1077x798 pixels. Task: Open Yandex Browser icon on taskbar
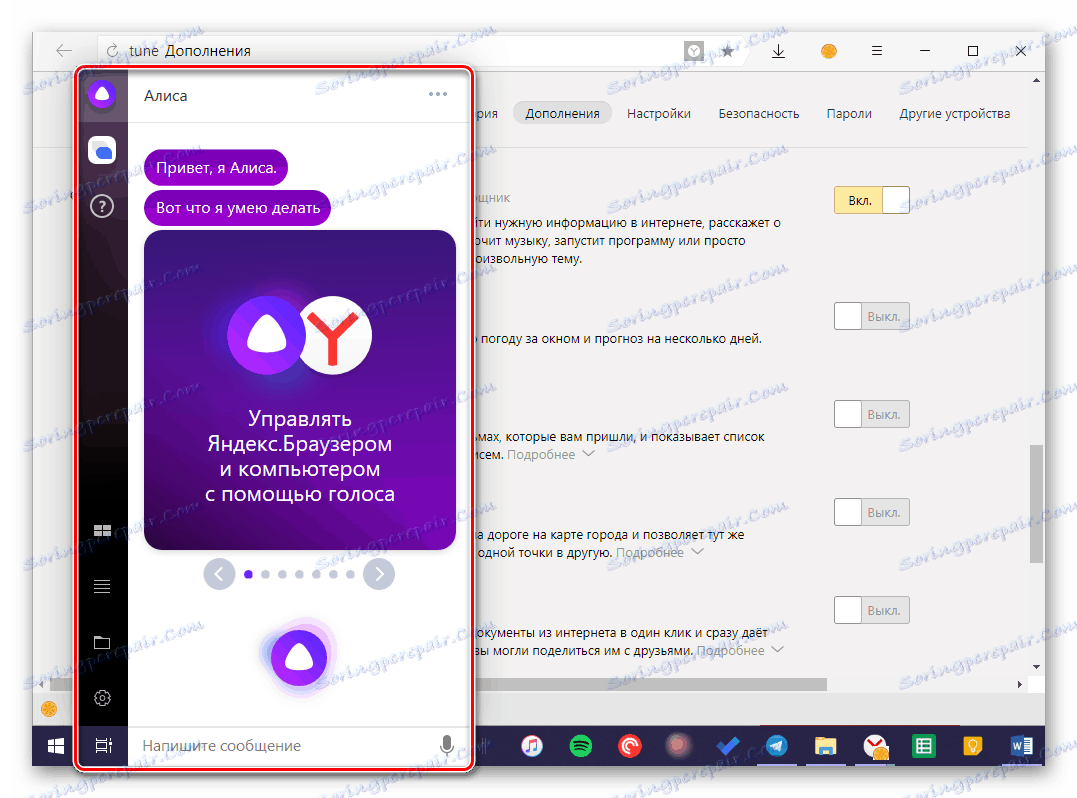(x=875, y=746)
